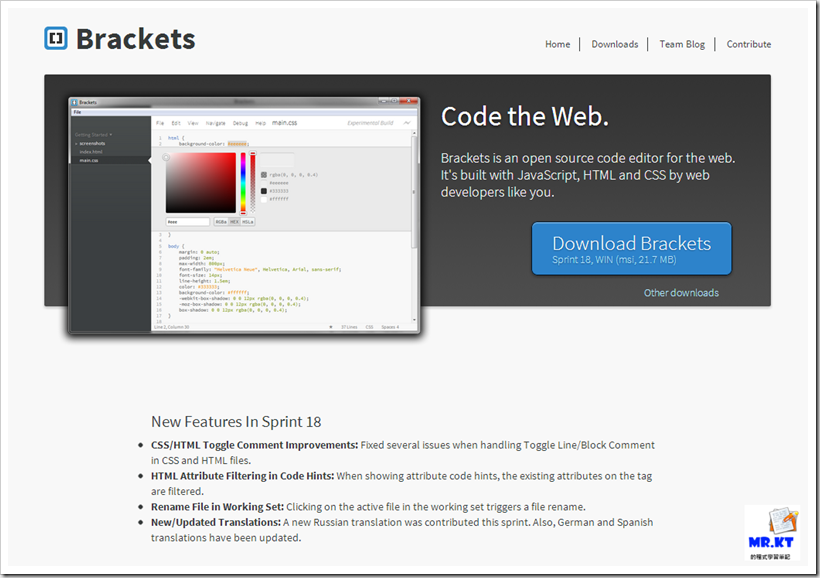Click 'CSS/HTML Toggle Comment Improvements:' bold text
Viewport: 820px width, 578px height.
(255, 445)
